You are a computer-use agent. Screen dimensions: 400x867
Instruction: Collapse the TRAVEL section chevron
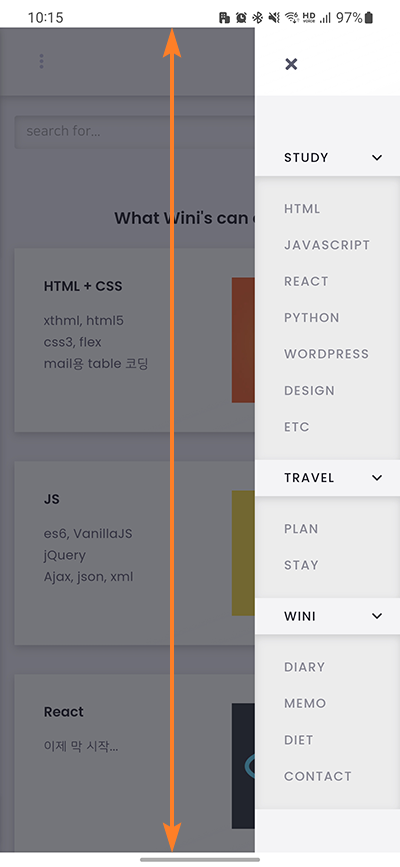pyautogui.click(x=377, y=478)
